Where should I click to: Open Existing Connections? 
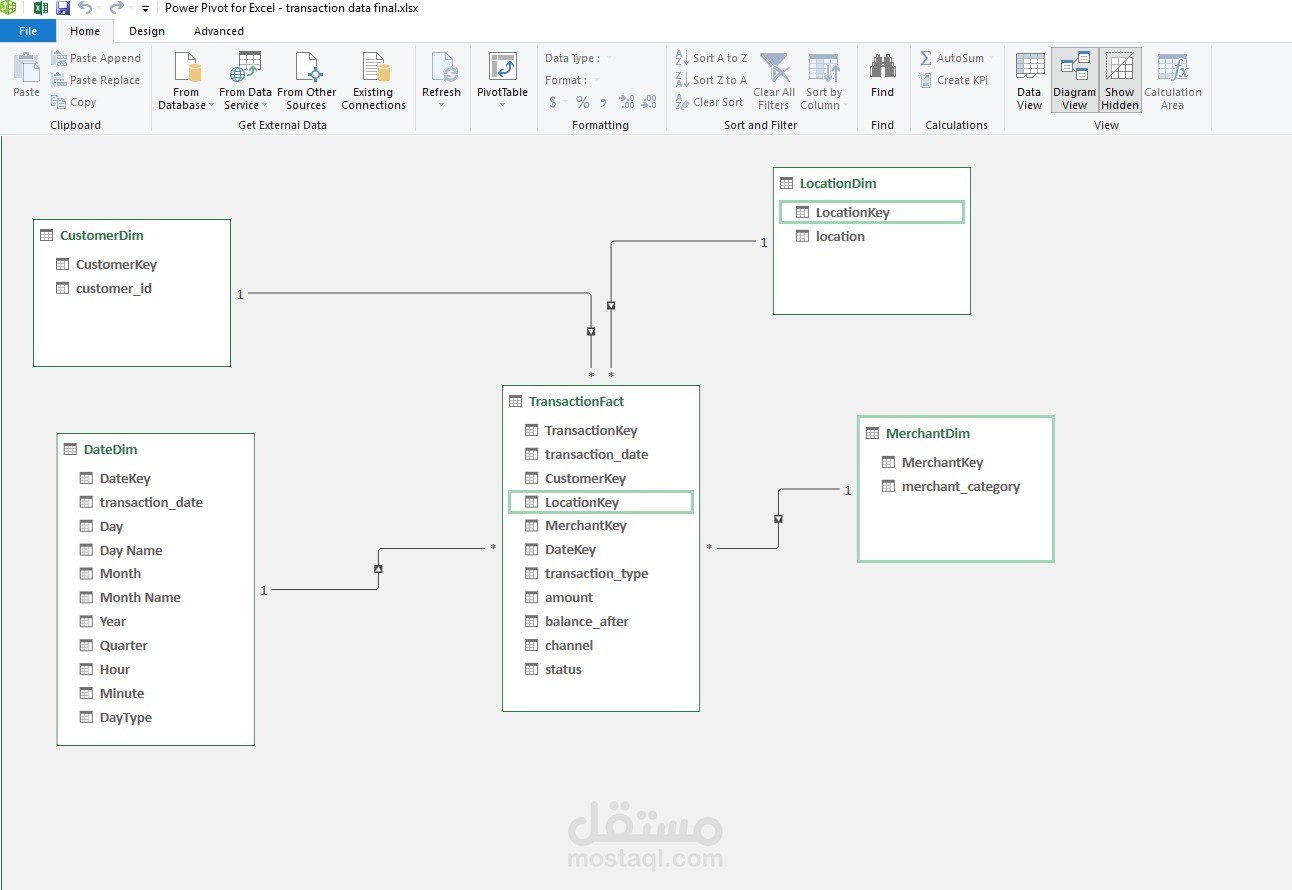(373, 79)
